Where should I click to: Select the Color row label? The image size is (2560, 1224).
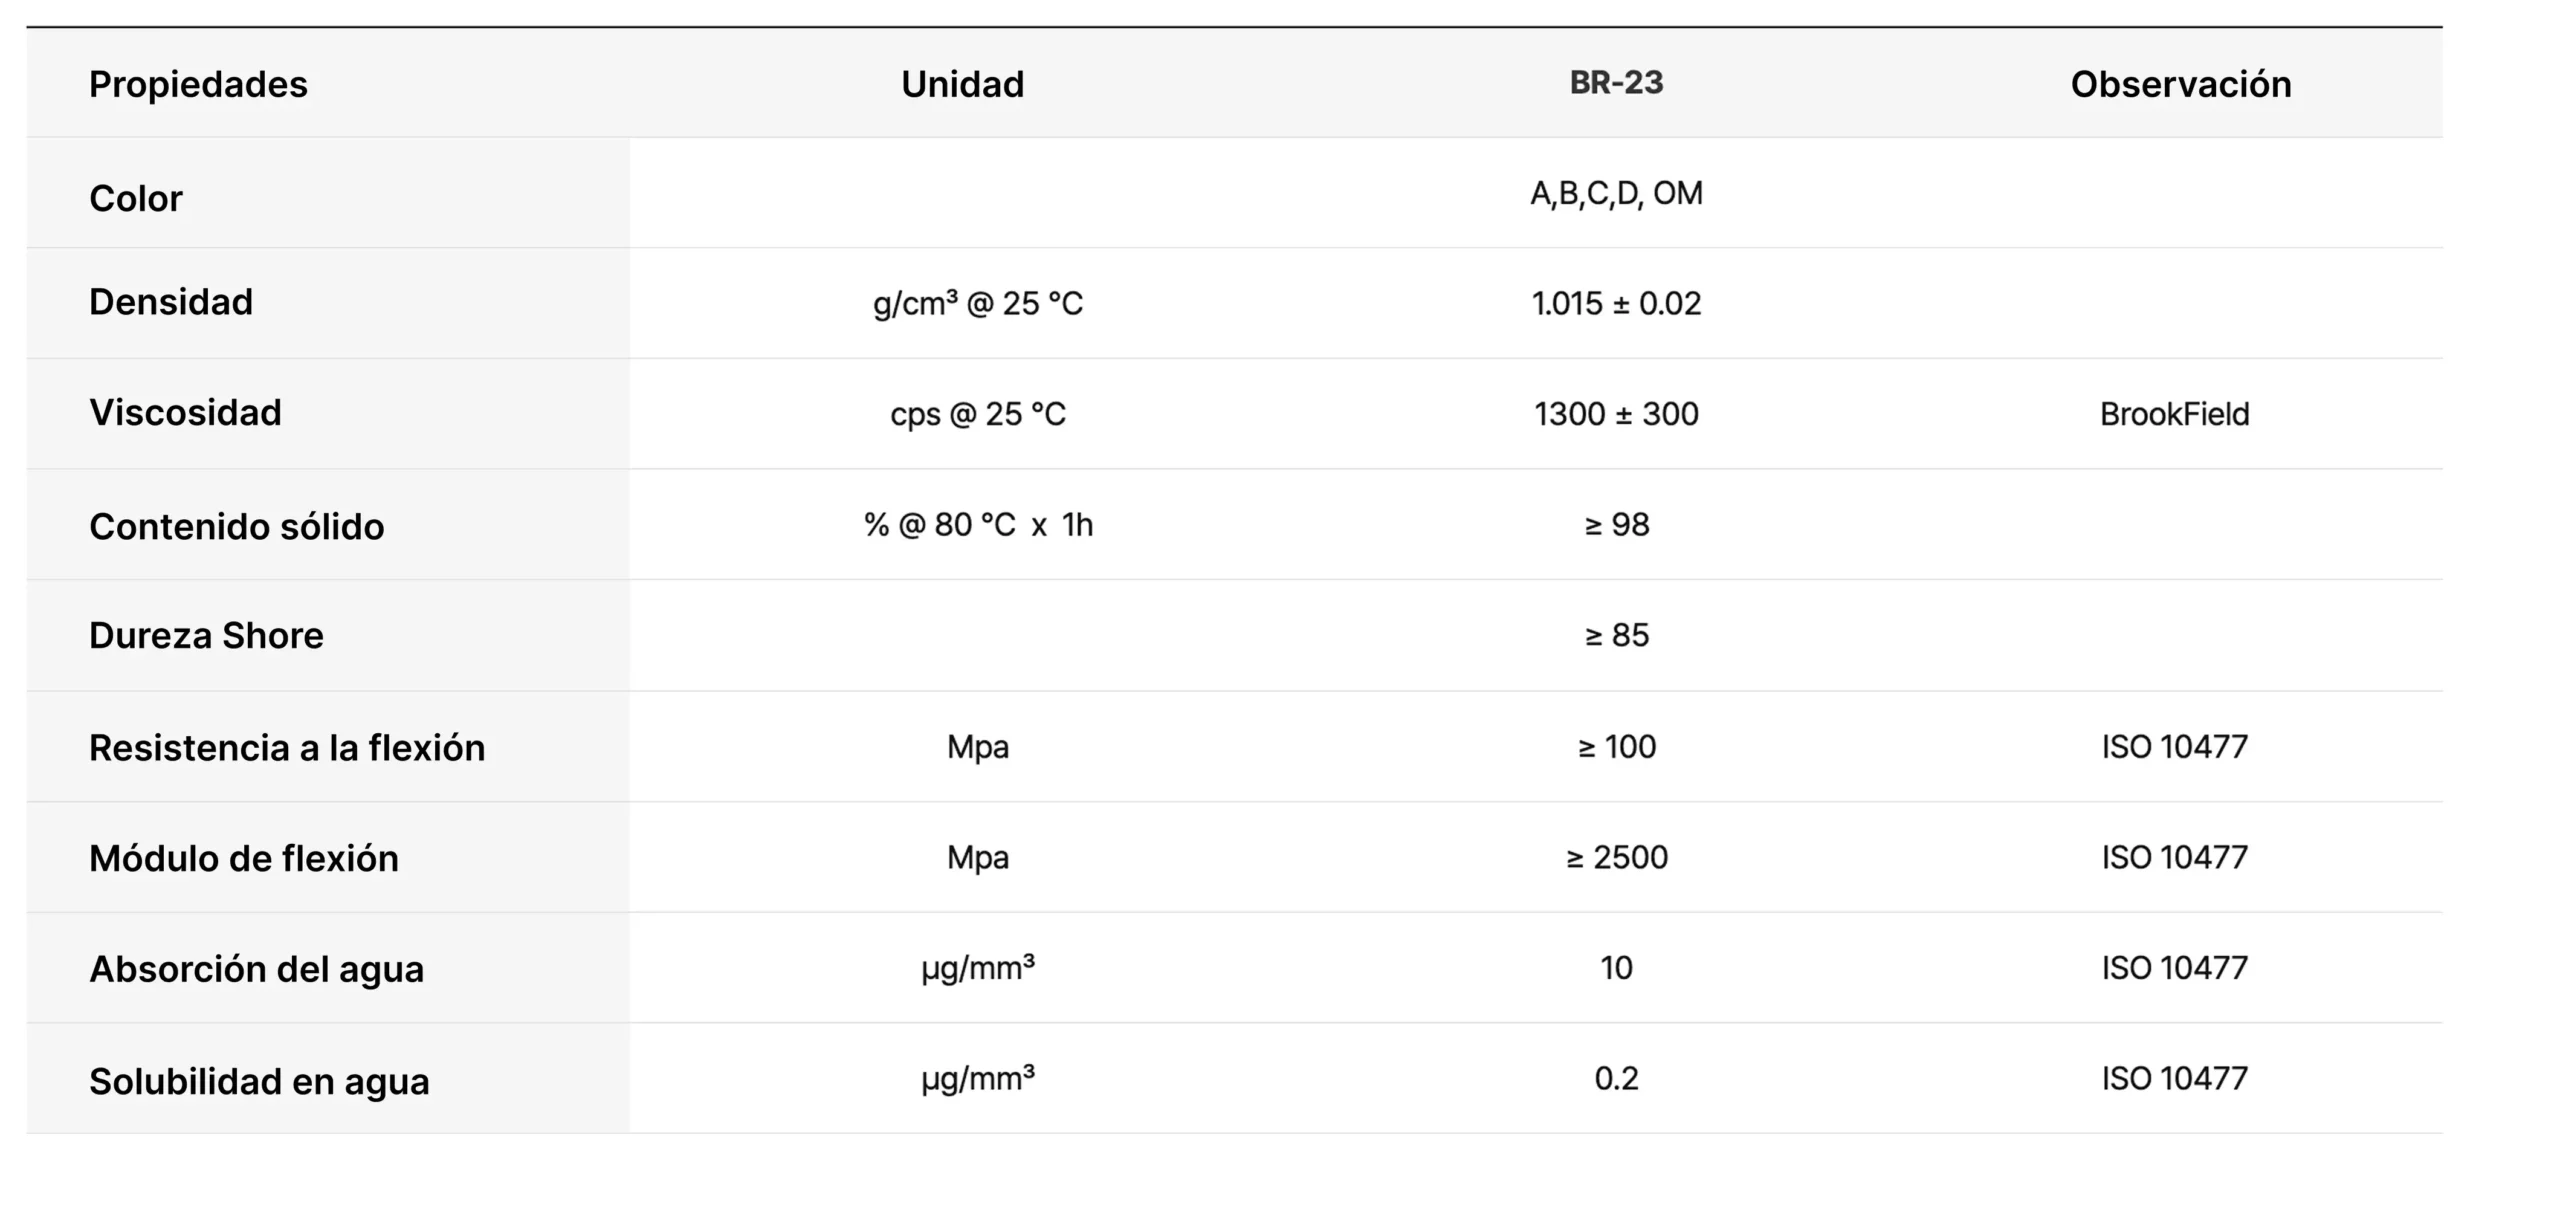click(x=136, y=199)
